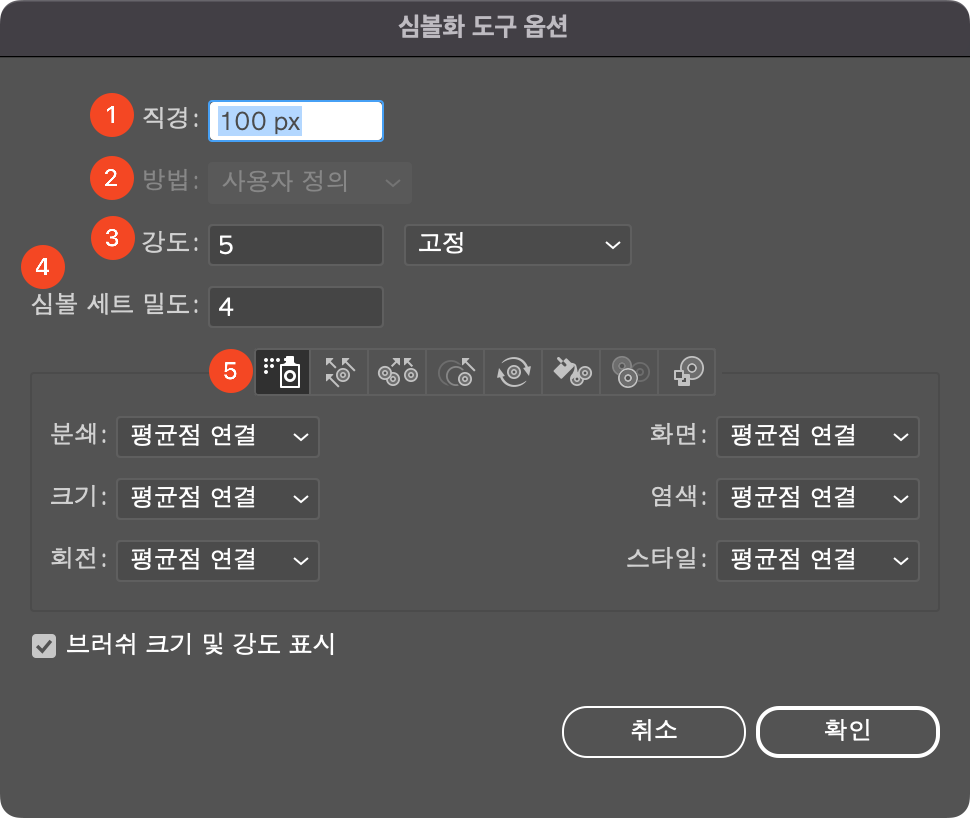The height and width of the screenshot is (818, 970).
Task: Select the Symbol Sizer tool icon
Action: (x=454, y=371)
